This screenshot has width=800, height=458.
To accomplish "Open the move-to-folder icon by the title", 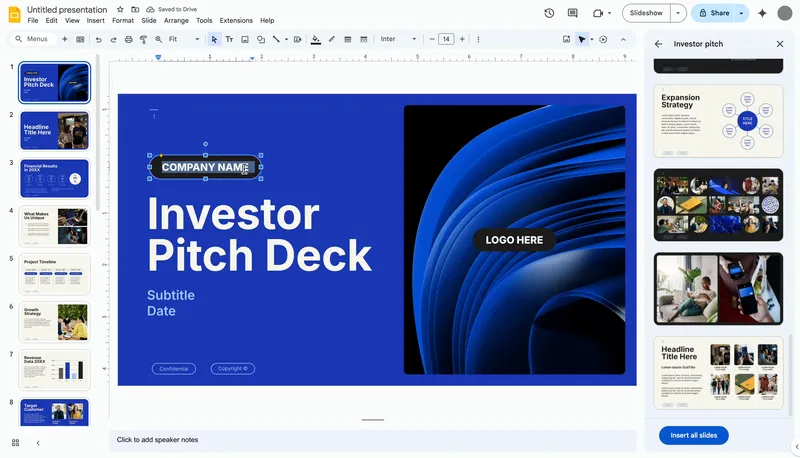I will [x=135, y=10].
